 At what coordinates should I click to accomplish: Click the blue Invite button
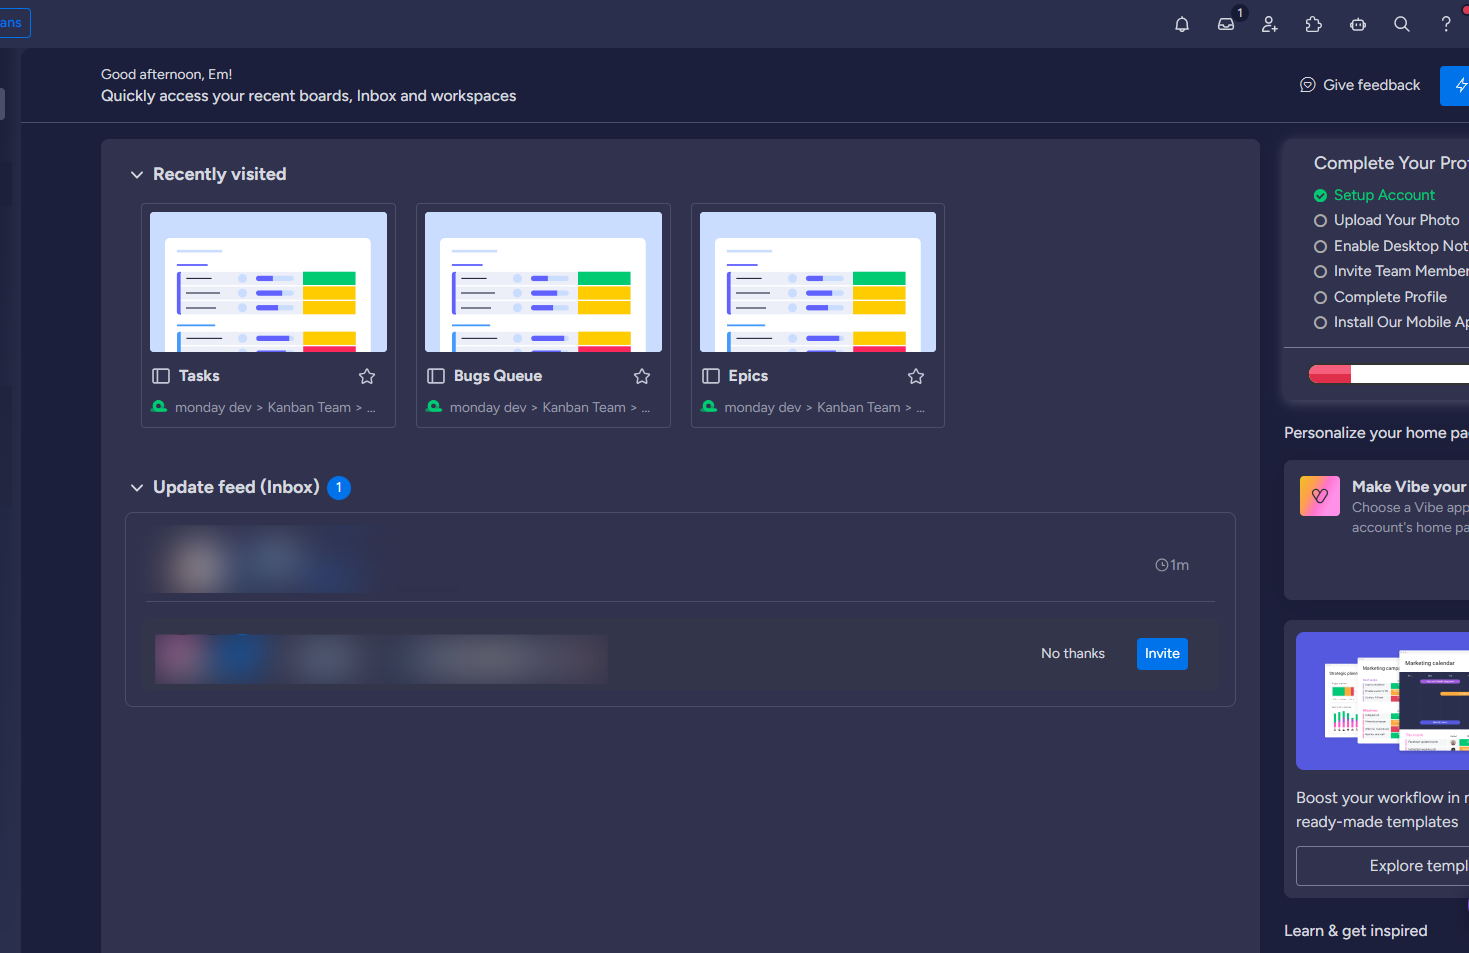tap(1162, 654)
